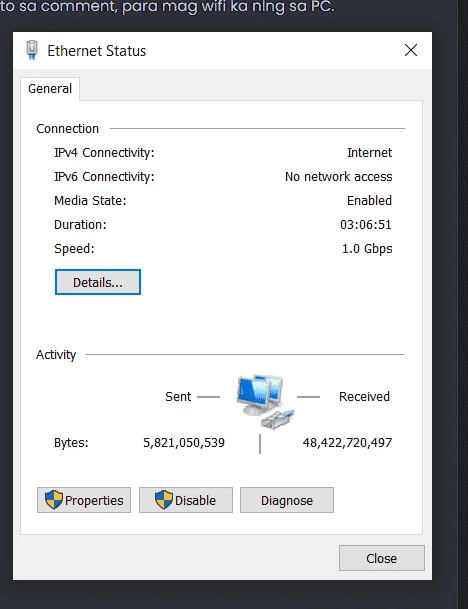Click the Bytes label
The image size is (468, 609).
pos(71,443)
